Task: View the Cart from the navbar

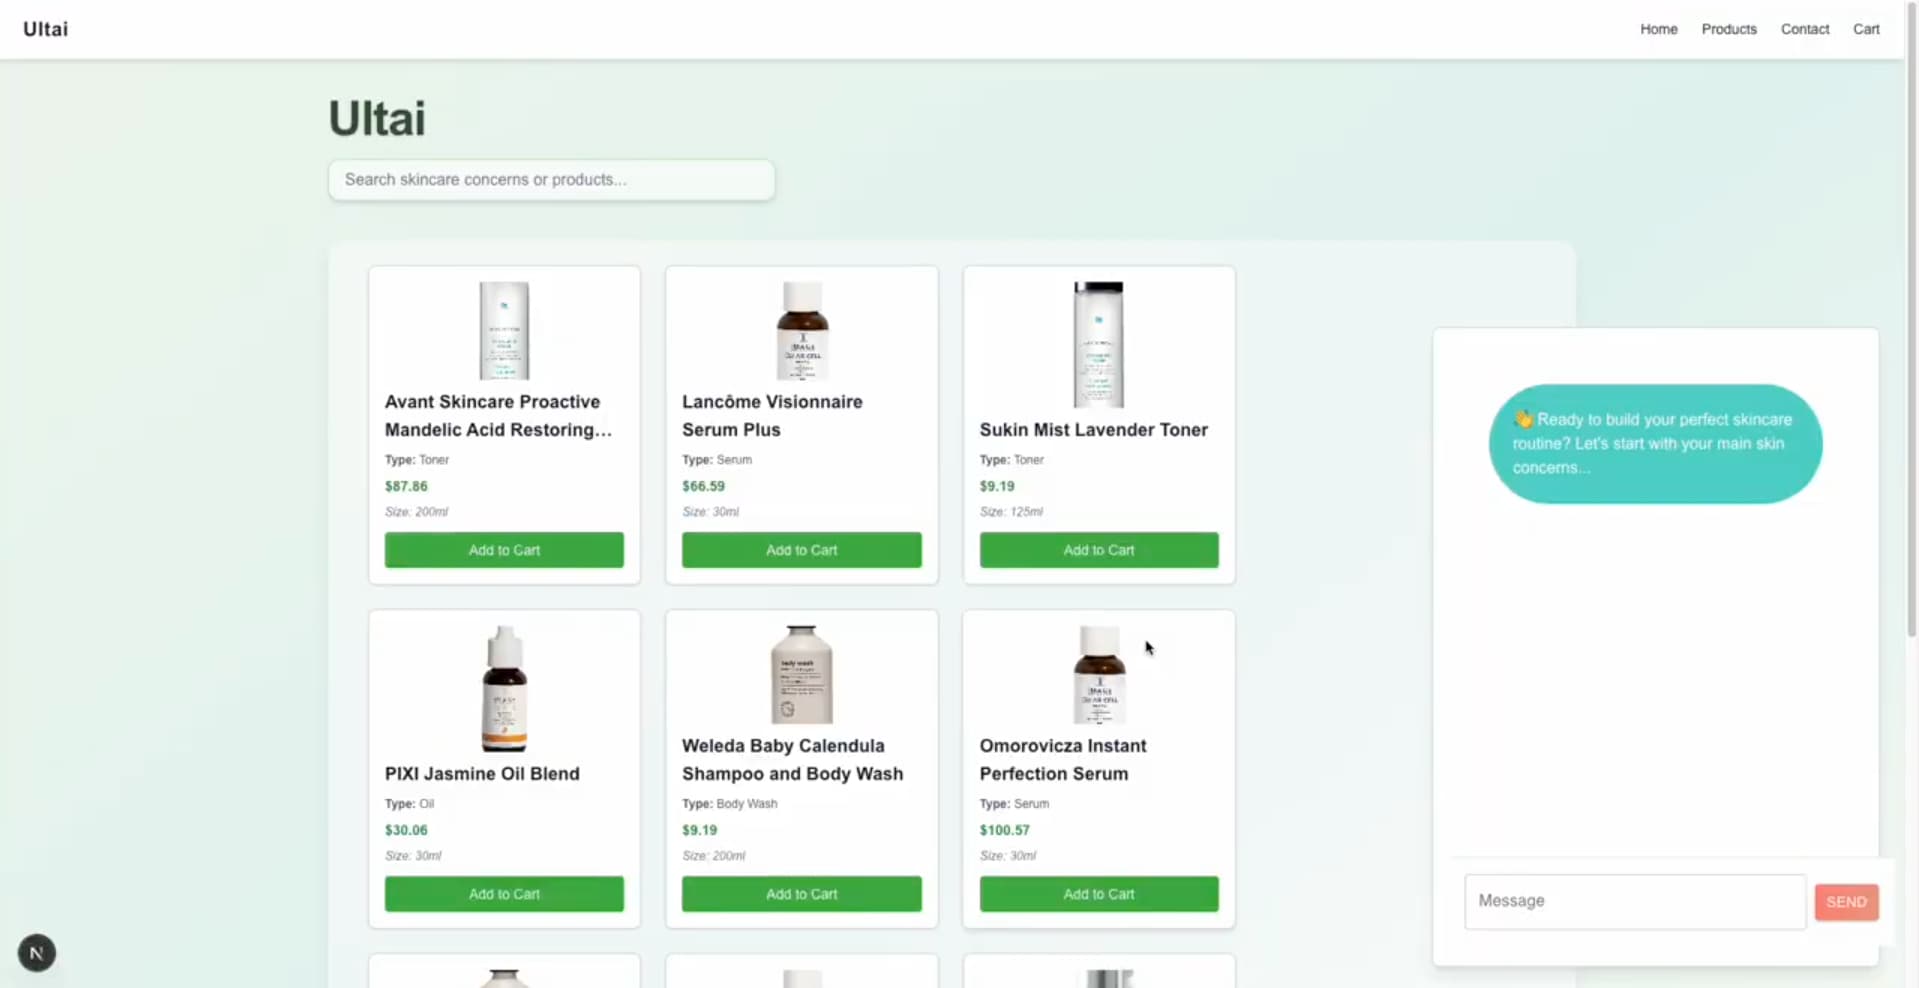Action: (x=1865, y=29)
